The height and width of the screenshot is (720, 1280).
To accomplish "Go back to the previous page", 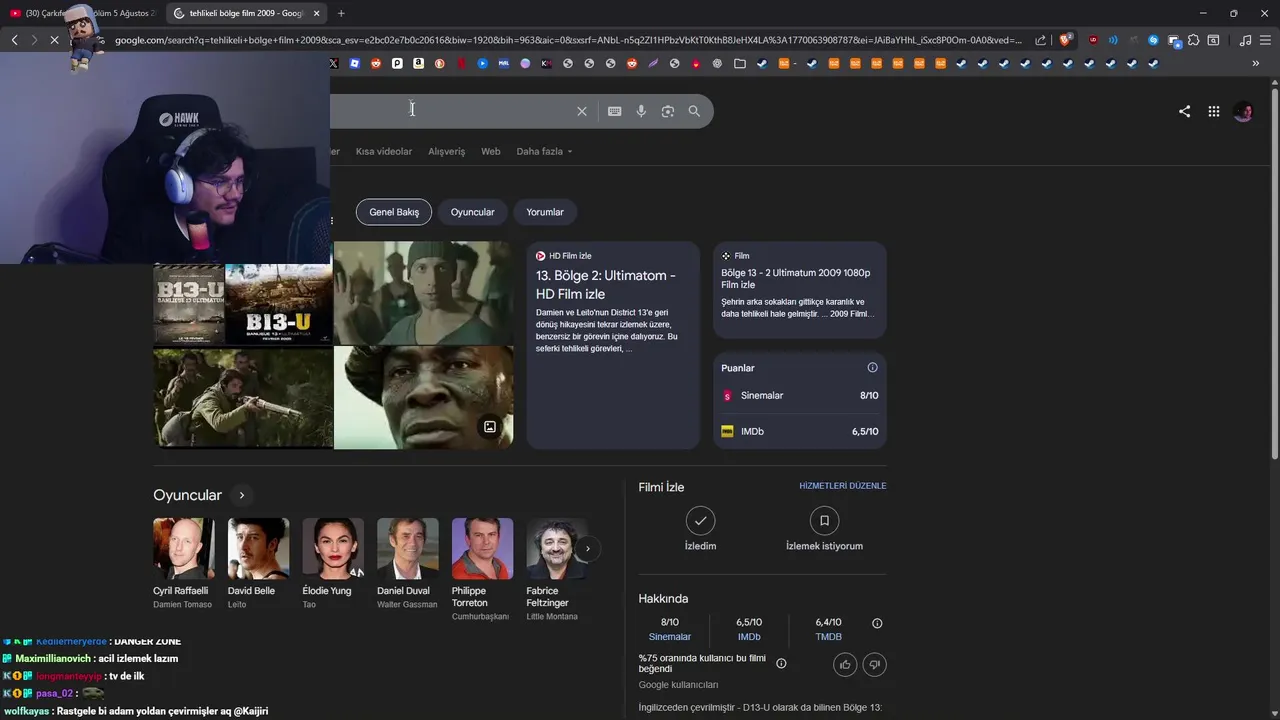I will [x=14, y=40].
